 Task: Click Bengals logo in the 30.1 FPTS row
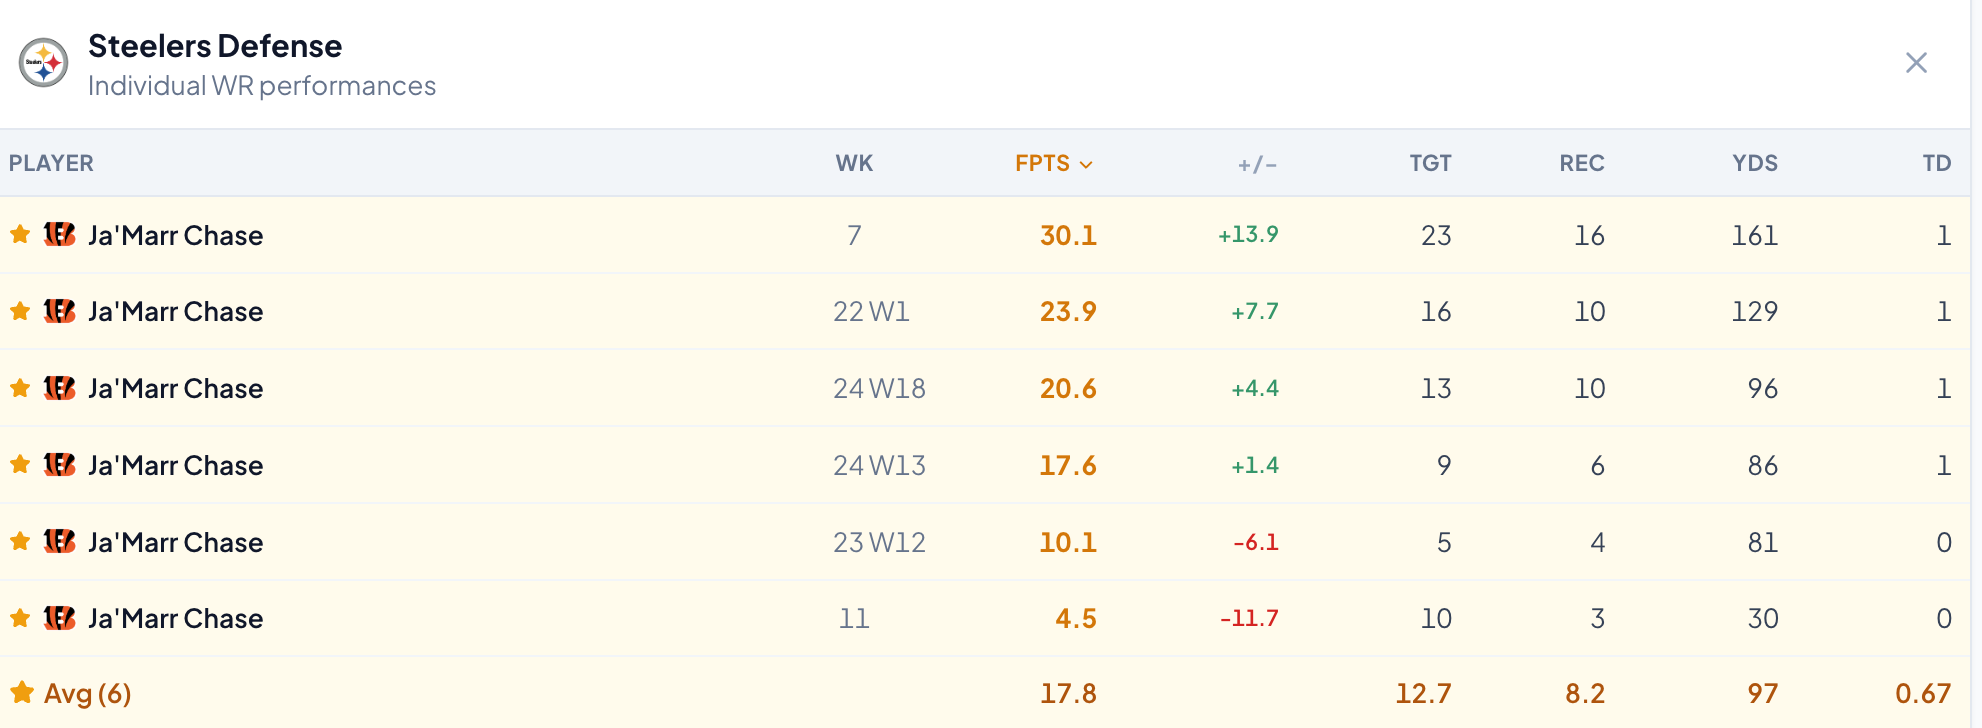pos(60,234)
